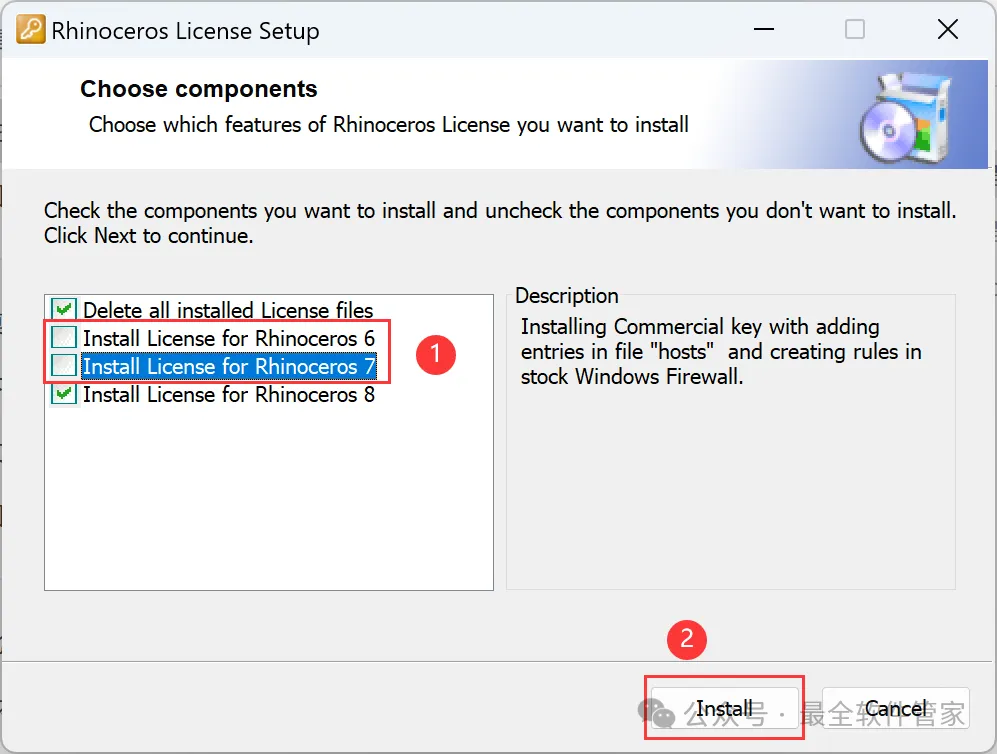Check the Rhinoceros 6 license checkbox
Viewport: 997px width, 754px height.
coord(64,338)
